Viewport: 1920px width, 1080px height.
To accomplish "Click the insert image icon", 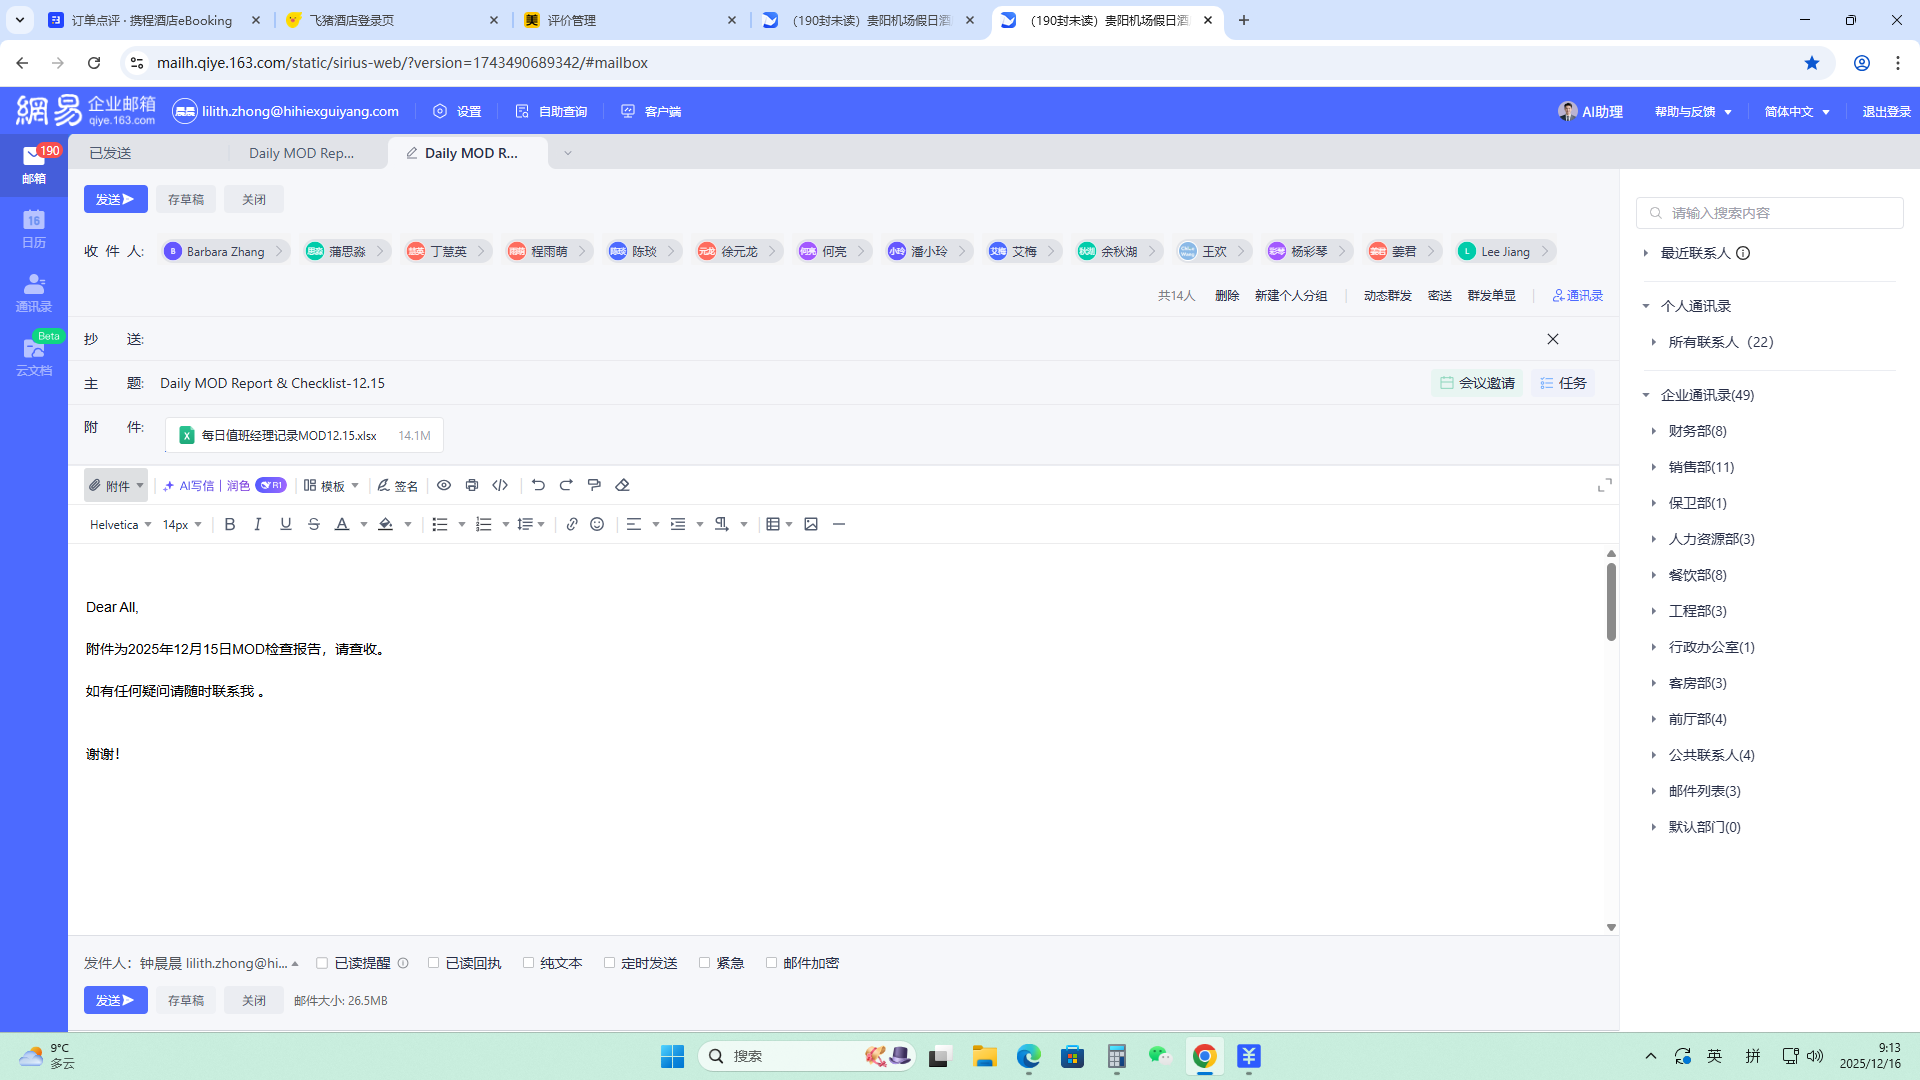I will 811,524.
